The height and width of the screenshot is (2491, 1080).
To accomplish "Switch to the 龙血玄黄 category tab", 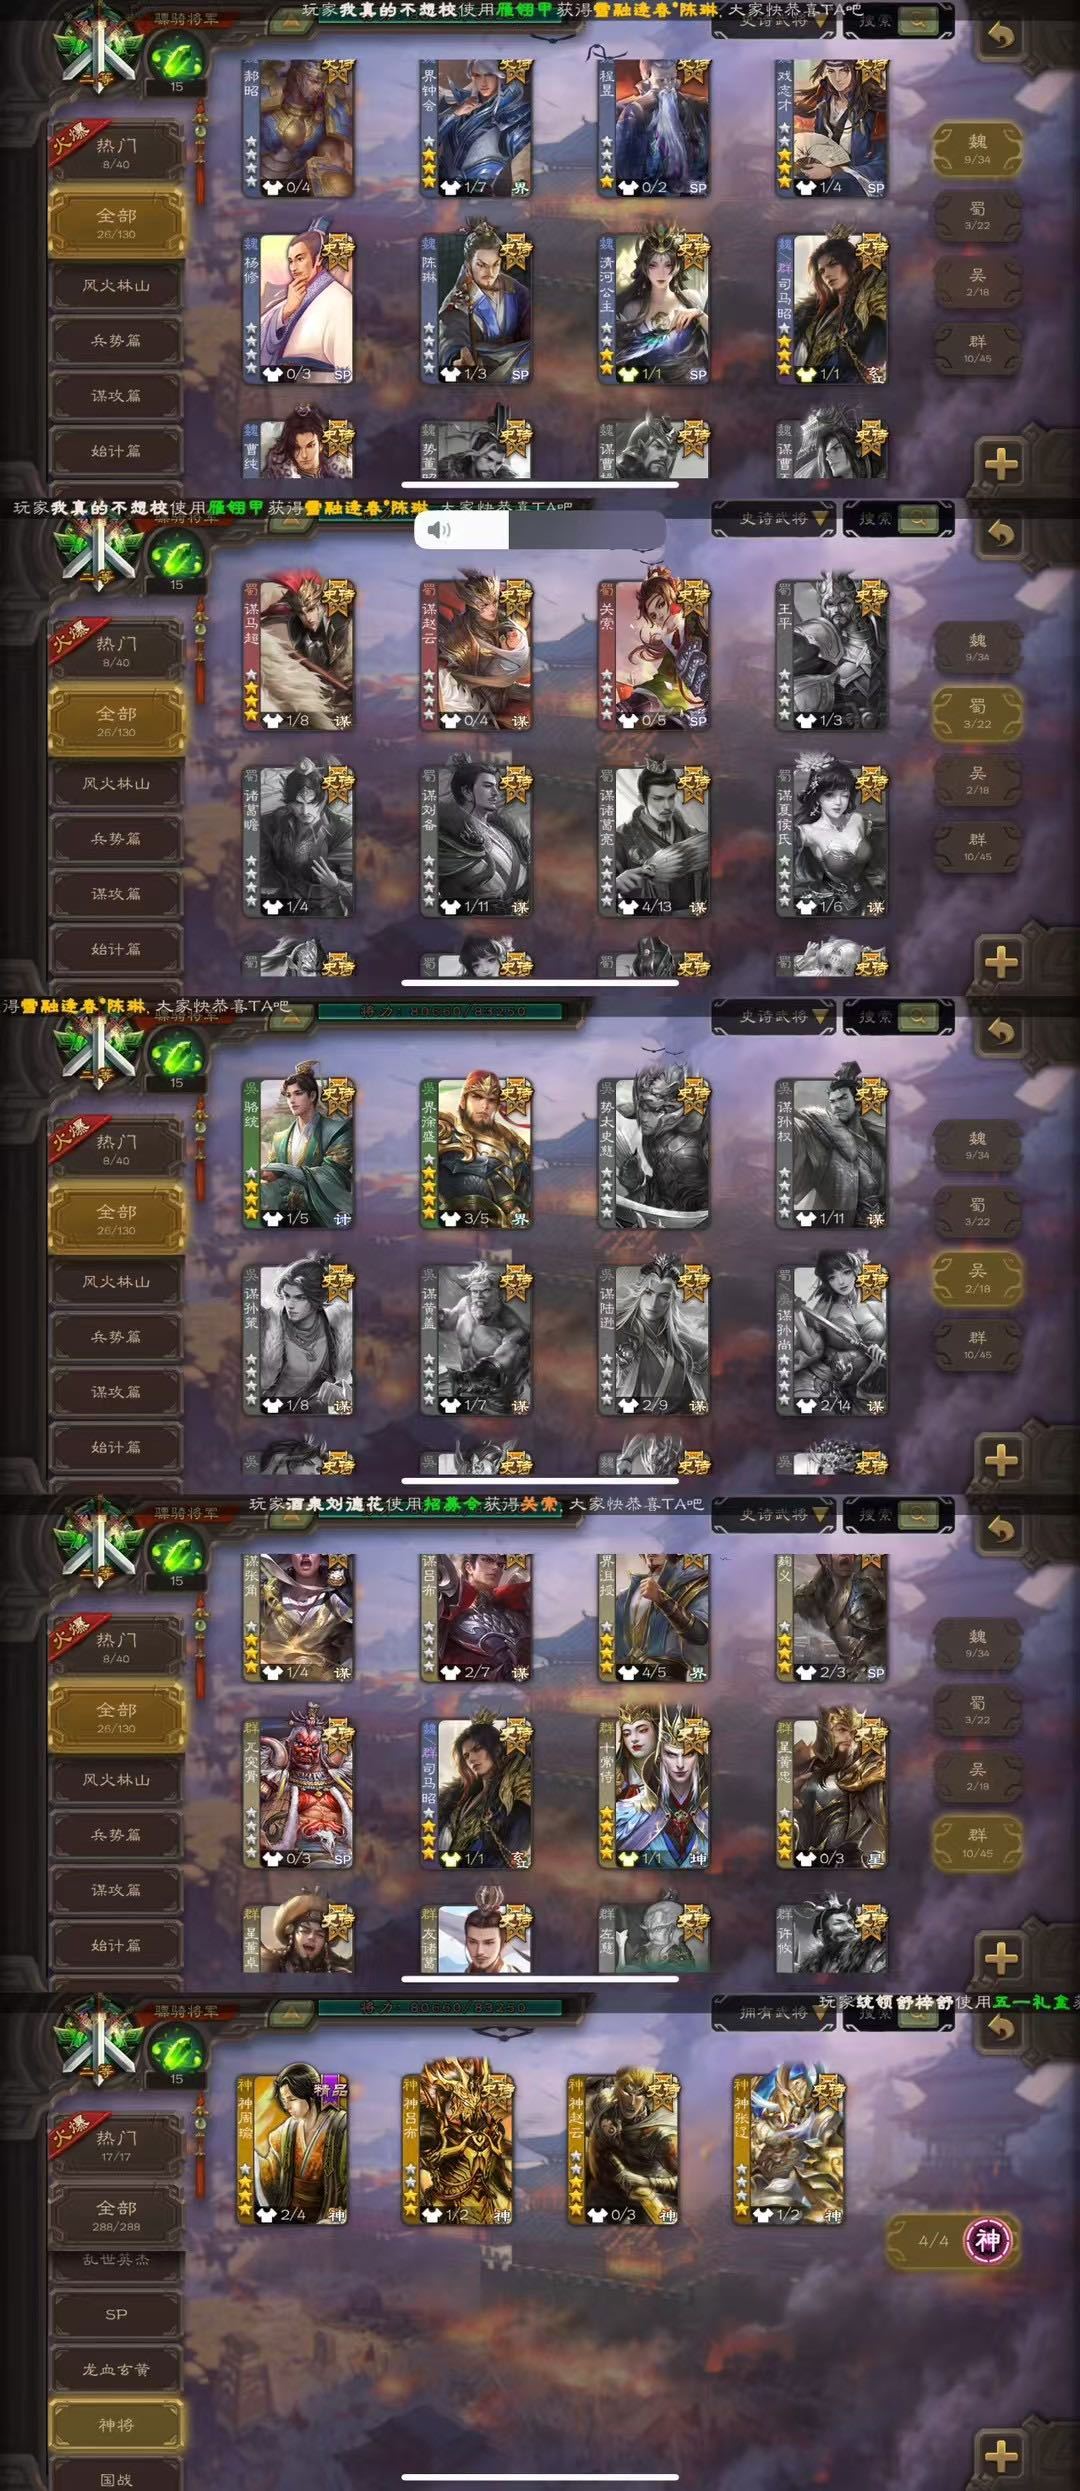I will (116, 2369).
